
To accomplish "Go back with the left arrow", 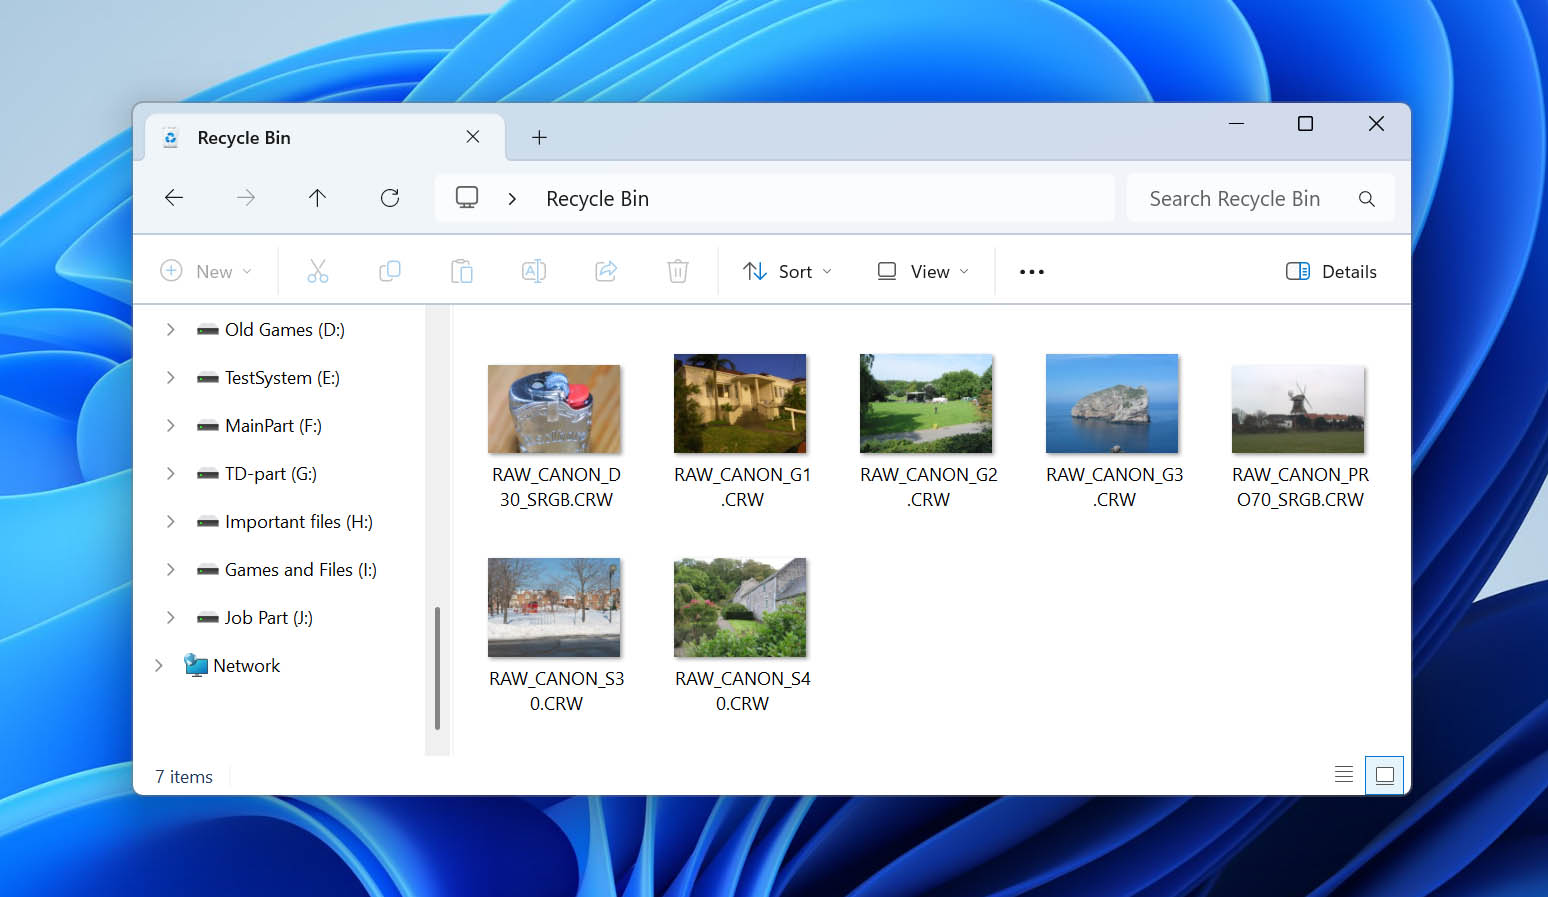I will click(174, 198).
